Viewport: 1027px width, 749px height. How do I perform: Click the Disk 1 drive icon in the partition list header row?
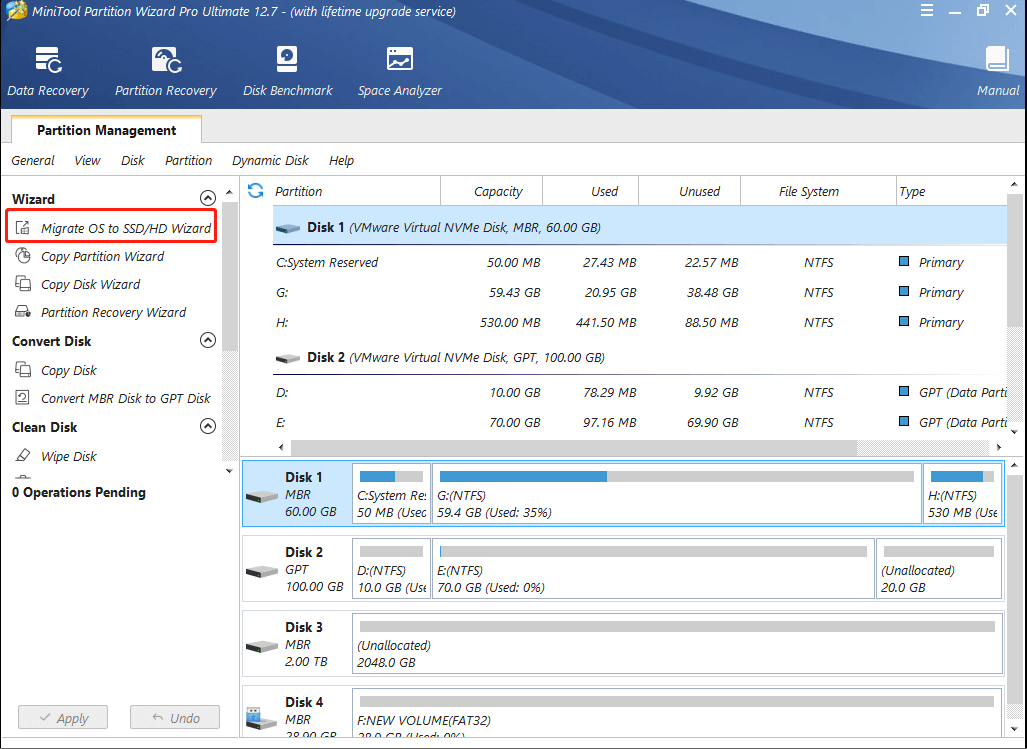coord(288,228)
